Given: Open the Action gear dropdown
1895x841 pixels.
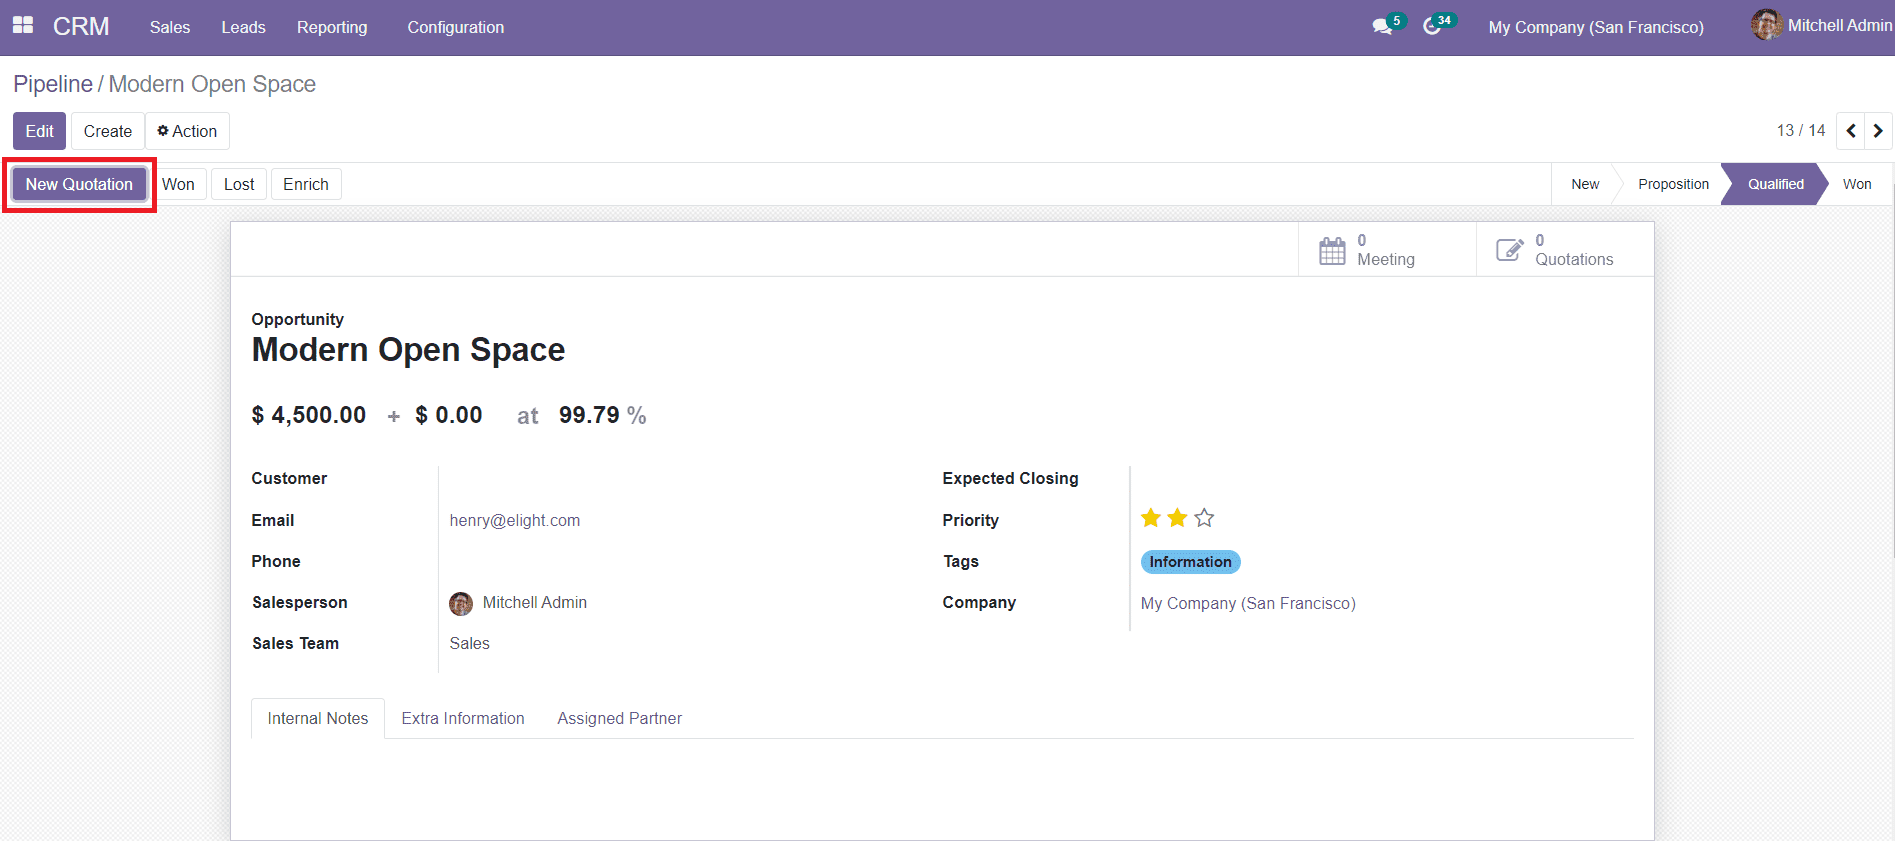Looking at the screenshot, I should point(188,131).
